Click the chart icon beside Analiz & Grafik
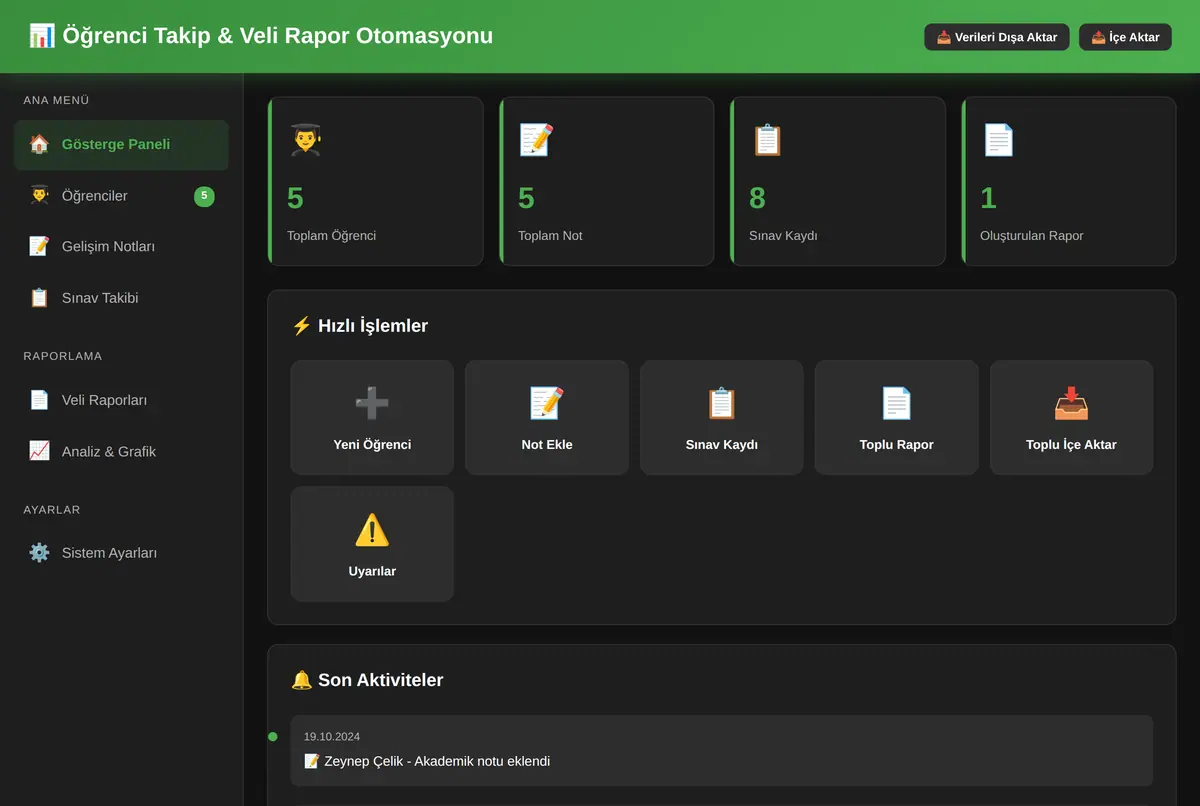This screenshot has height=806, width=1200. [39, 451]
